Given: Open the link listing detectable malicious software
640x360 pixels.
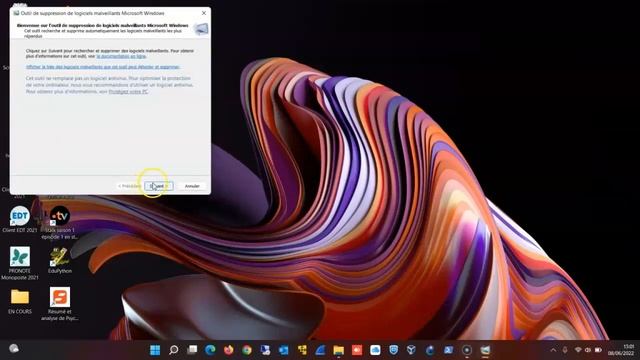Looking at the screenshot, I should pyautogui.click(x=103, y=67).
